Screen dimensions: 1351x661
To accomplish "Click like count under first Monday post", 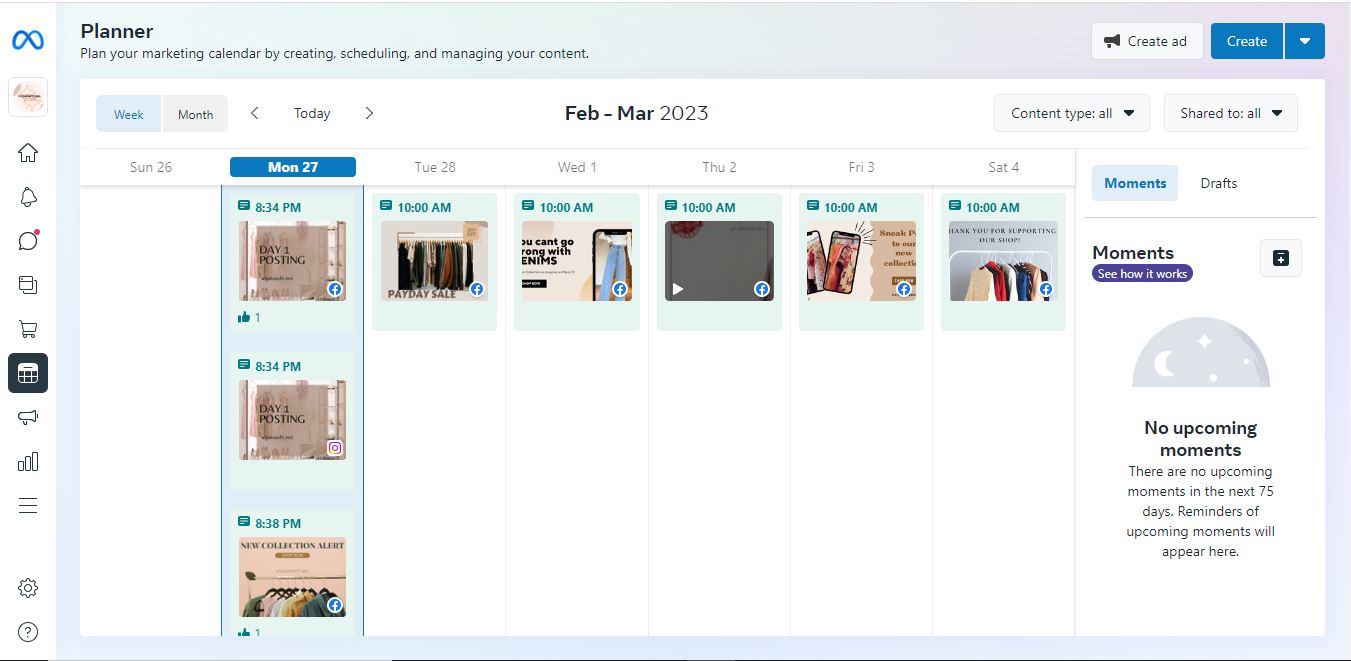I will pos(249,317).
